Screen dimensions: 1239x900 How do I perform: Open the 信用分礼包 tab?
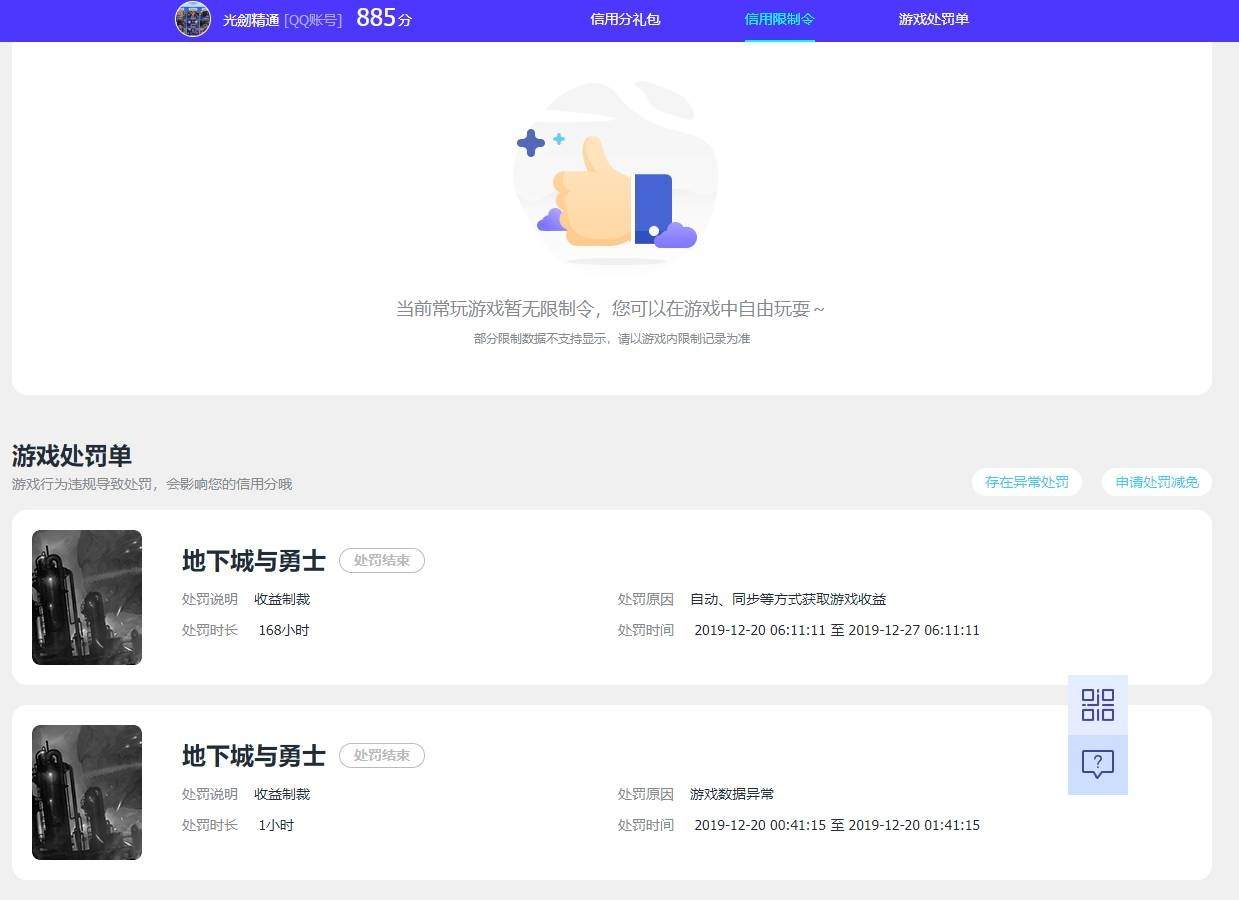pos(625,19)
